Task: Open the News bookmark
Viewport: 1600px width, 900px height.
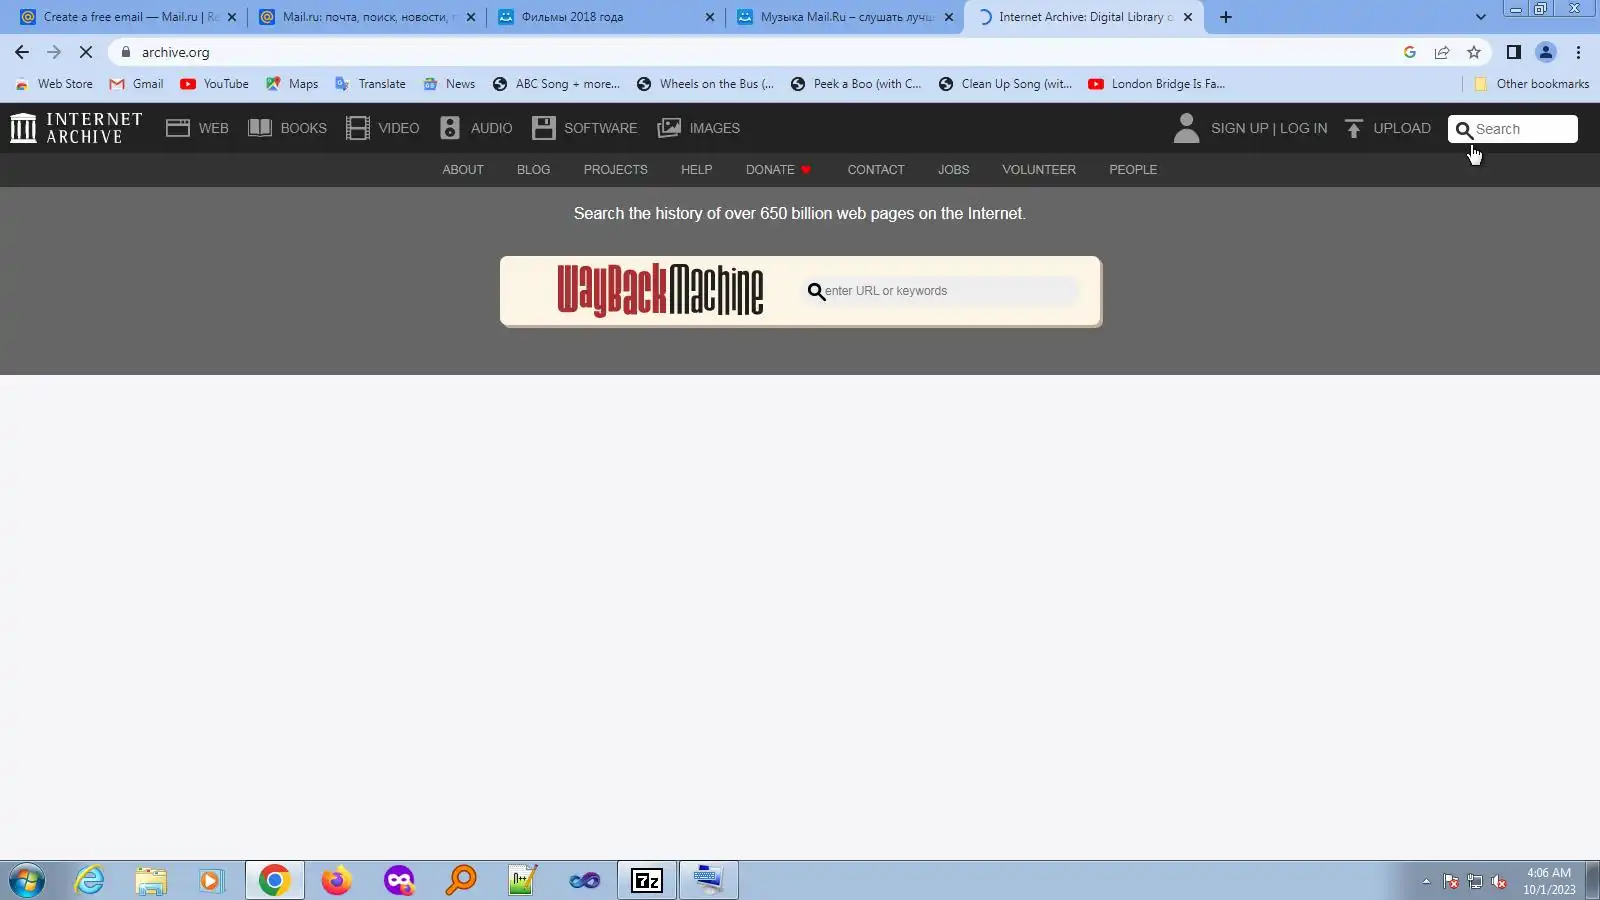Action: pyautogui.click(x=449, y=84)
